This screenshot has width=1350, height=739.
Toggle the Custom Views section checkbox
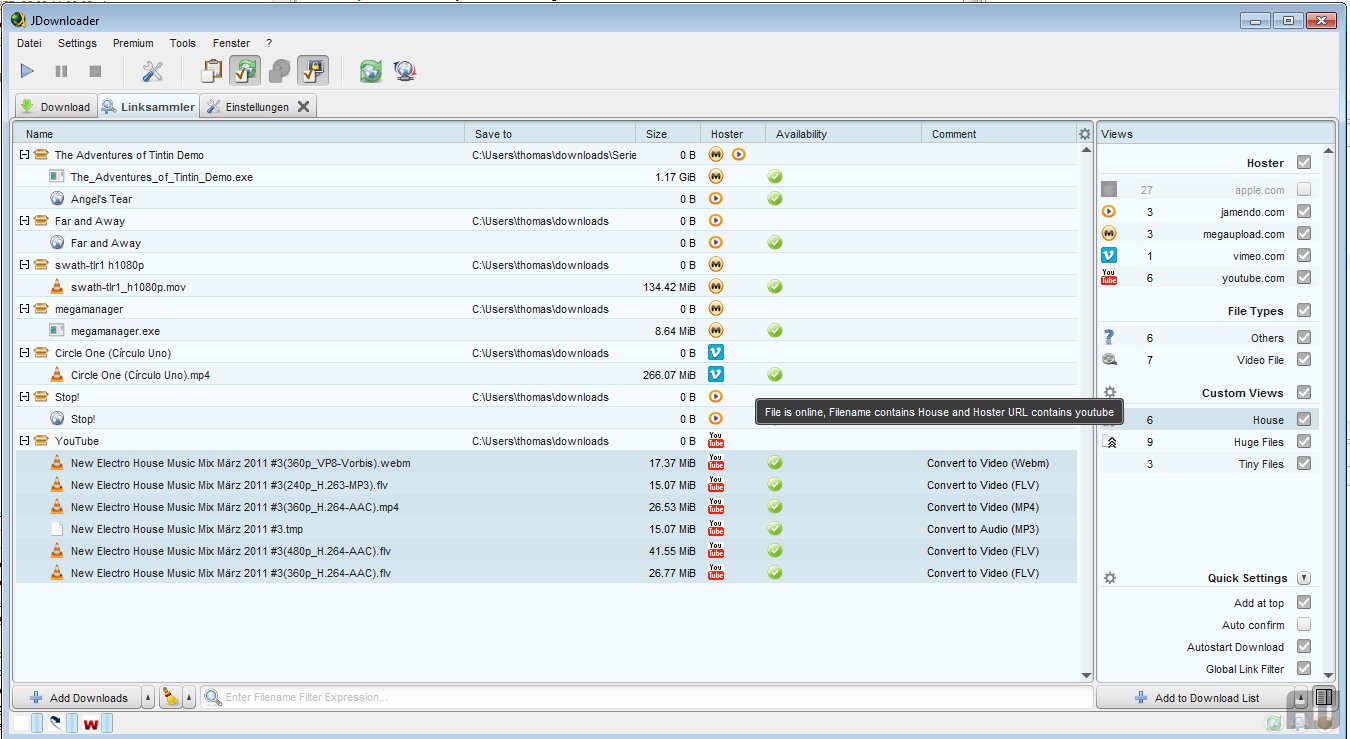tap(1304, 392)
